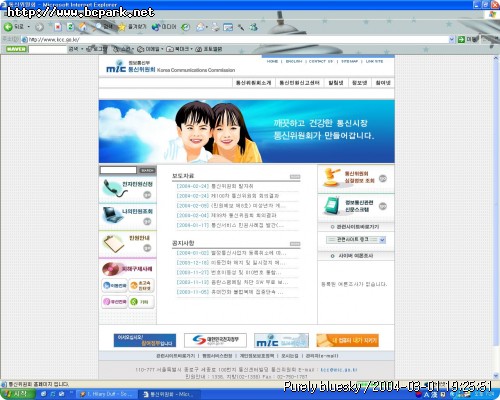Open the gavel icon decision lookup panel
Viewport: 500px width, 400px height.
(x=356, y=179)
